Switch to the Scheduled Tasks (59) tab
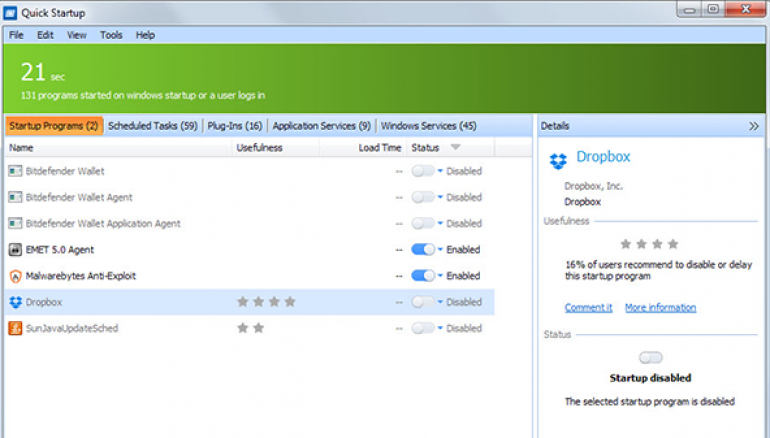This screenshot has width=770, height=438. pos(153,126)
